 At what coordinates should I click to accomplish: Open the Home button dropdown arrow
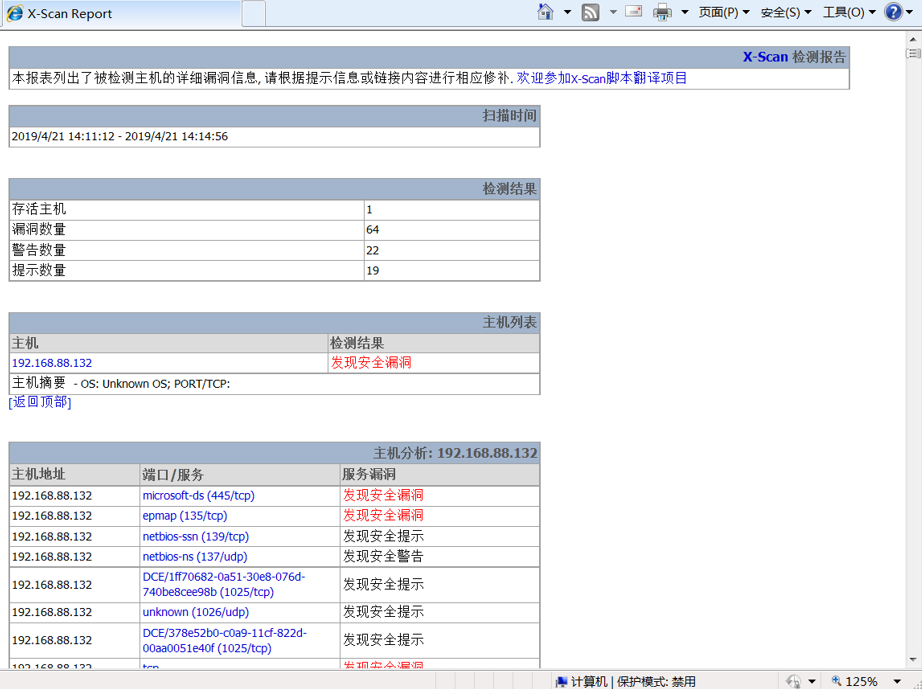567,12
